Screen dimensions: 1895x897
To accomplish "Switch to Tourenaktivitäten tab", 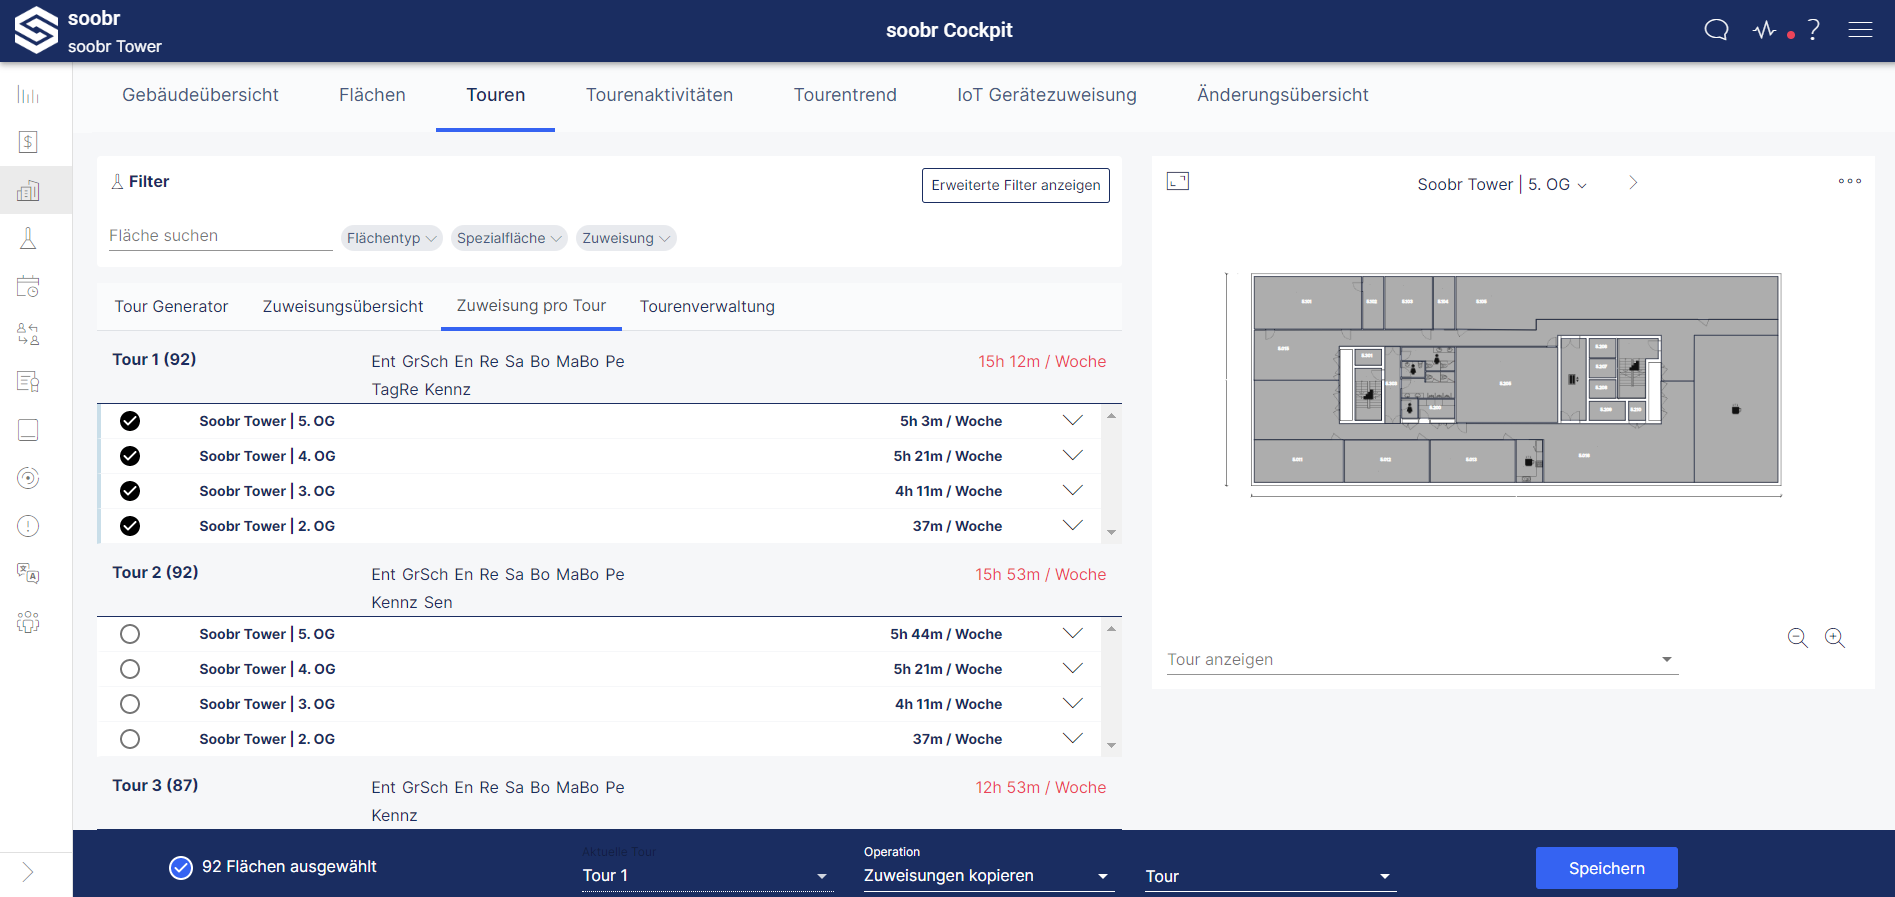I will point(659,95).
